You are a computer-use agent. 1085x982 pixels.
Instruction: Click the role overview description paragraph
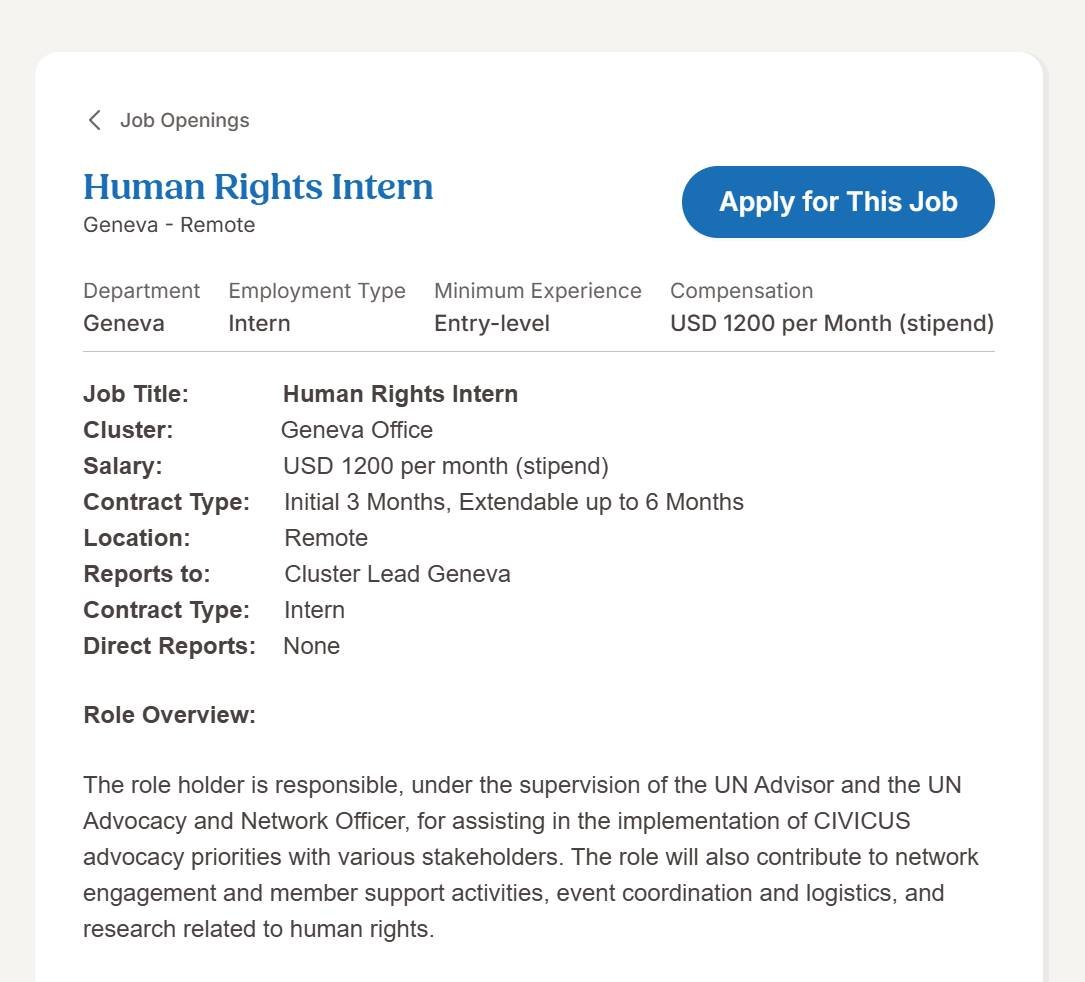click(531, 857)
